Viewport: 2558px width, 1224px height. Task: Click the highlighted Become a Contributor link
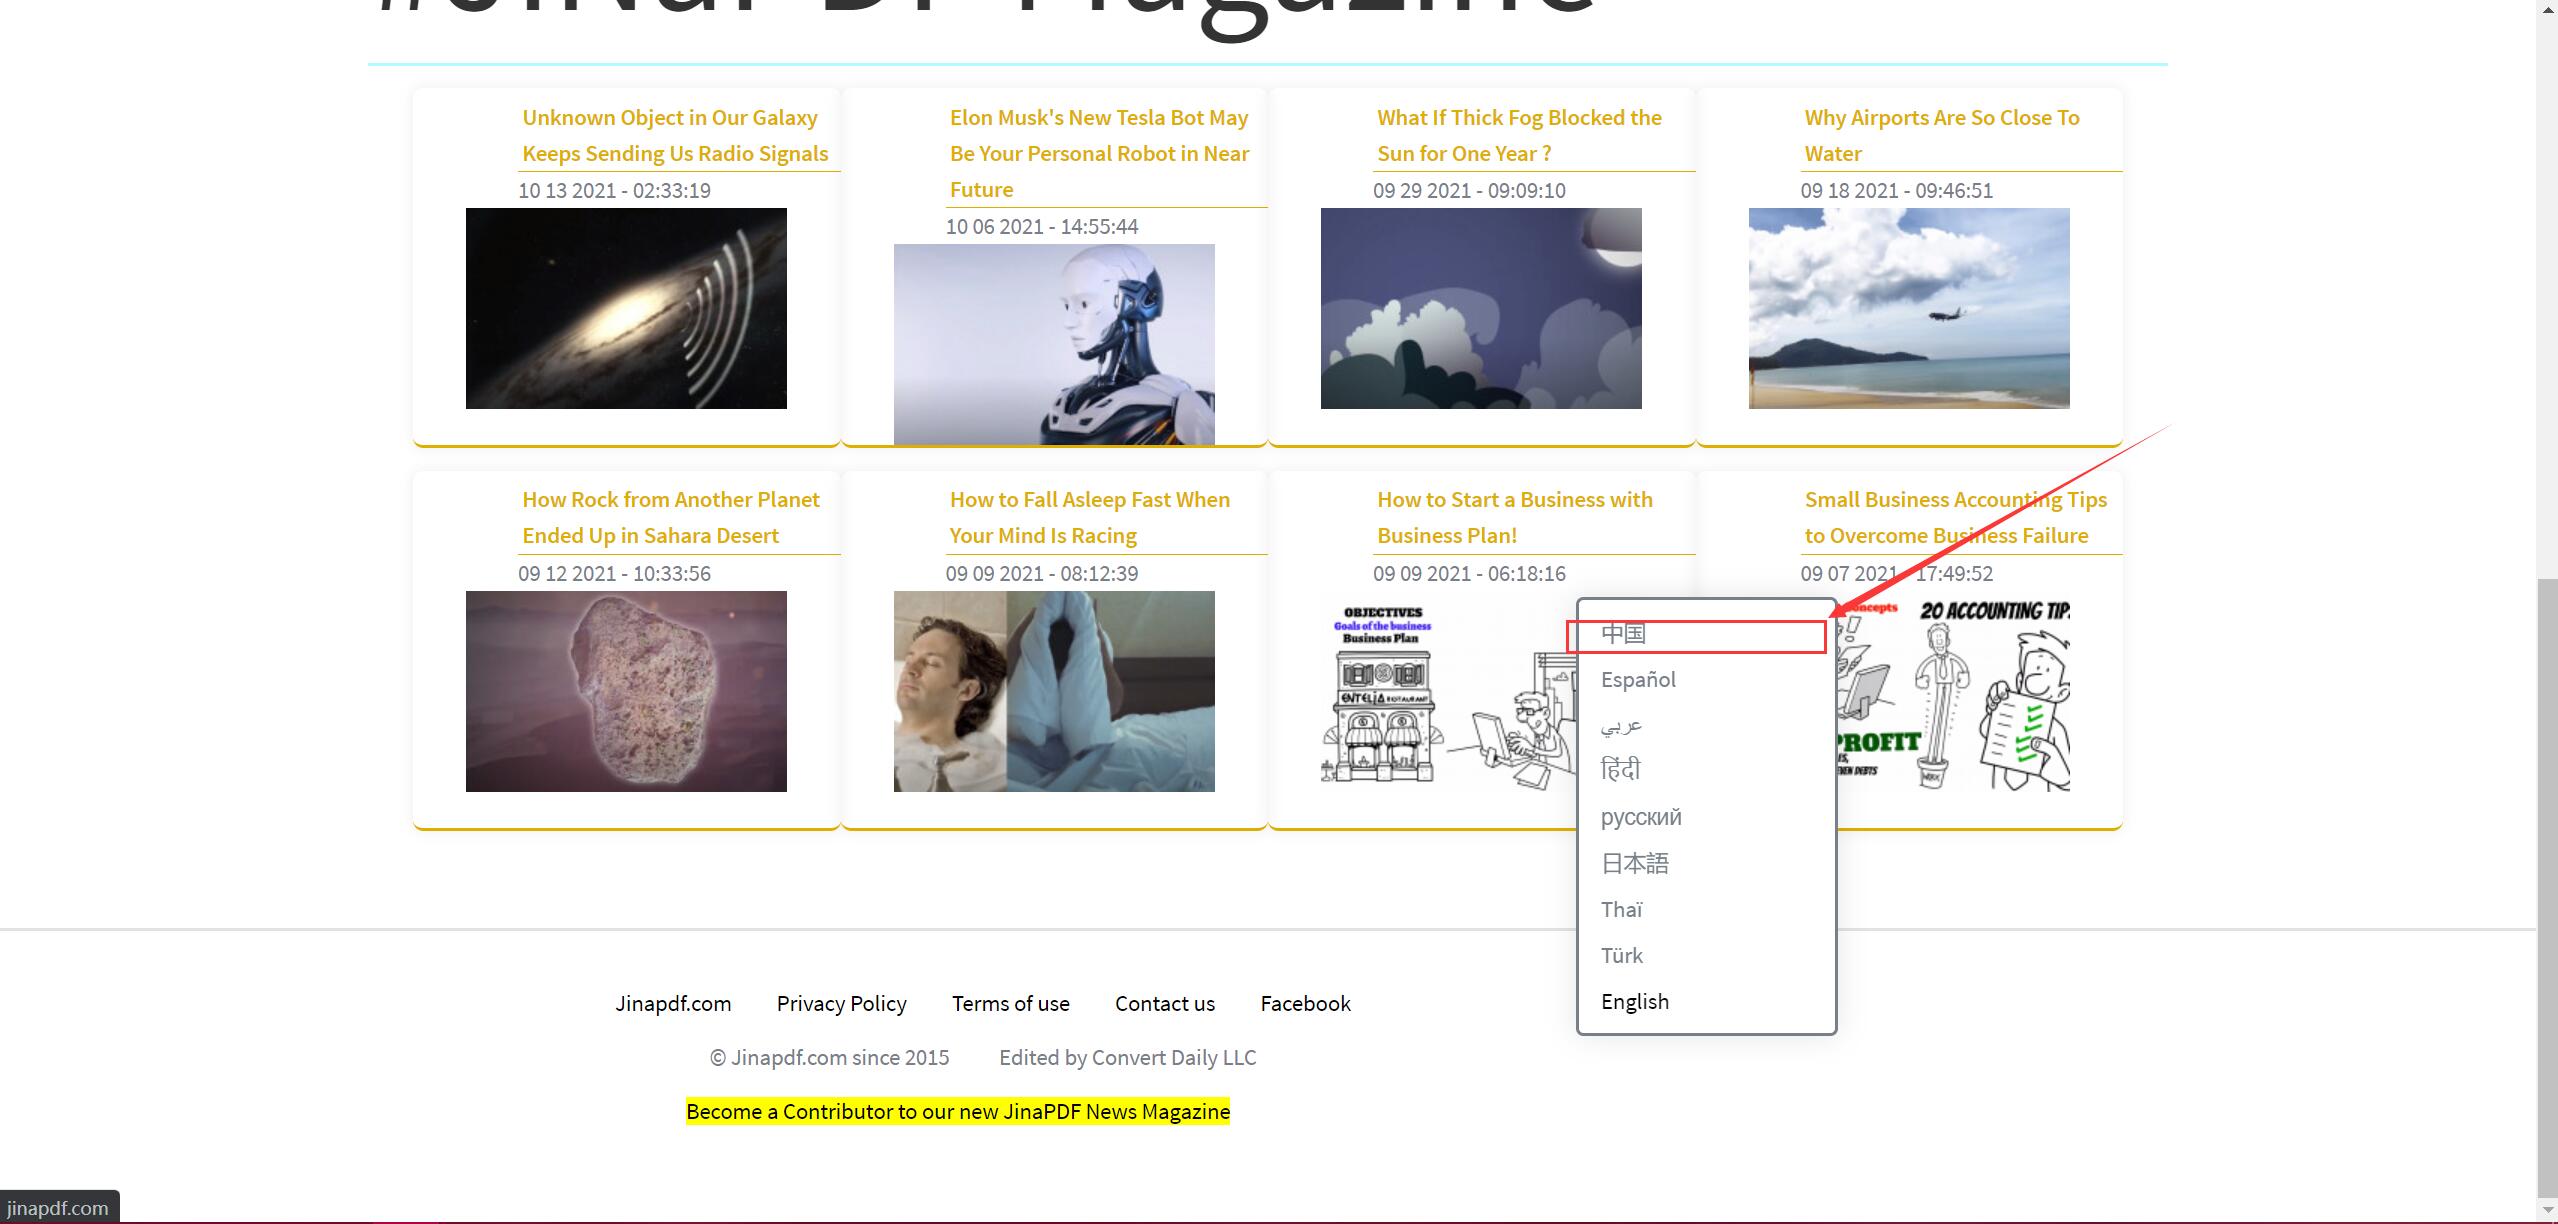957,1111
